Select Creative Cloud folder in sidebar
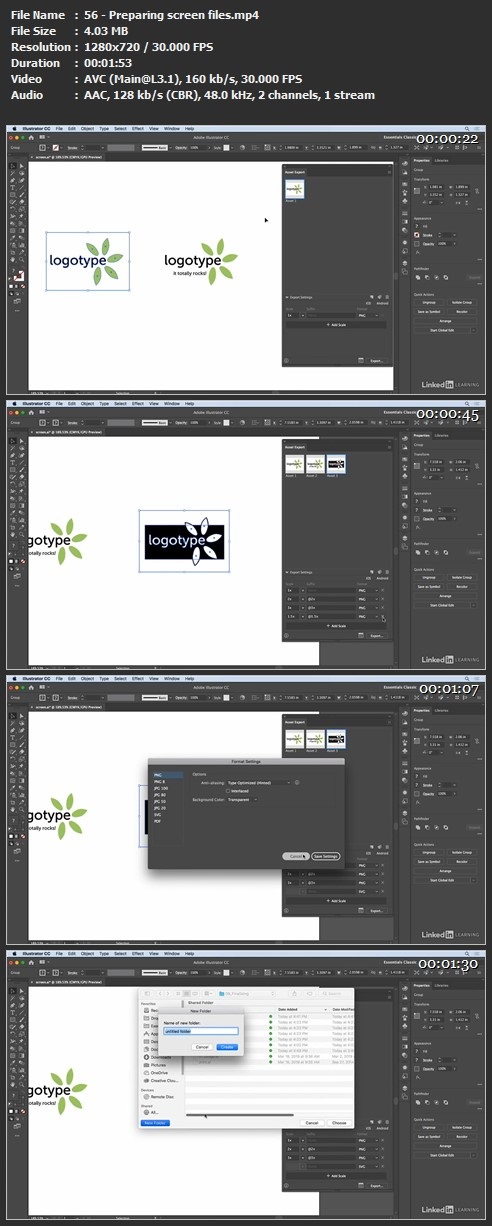Viewport: 492px width, 1226px height. pos(165,1081)
